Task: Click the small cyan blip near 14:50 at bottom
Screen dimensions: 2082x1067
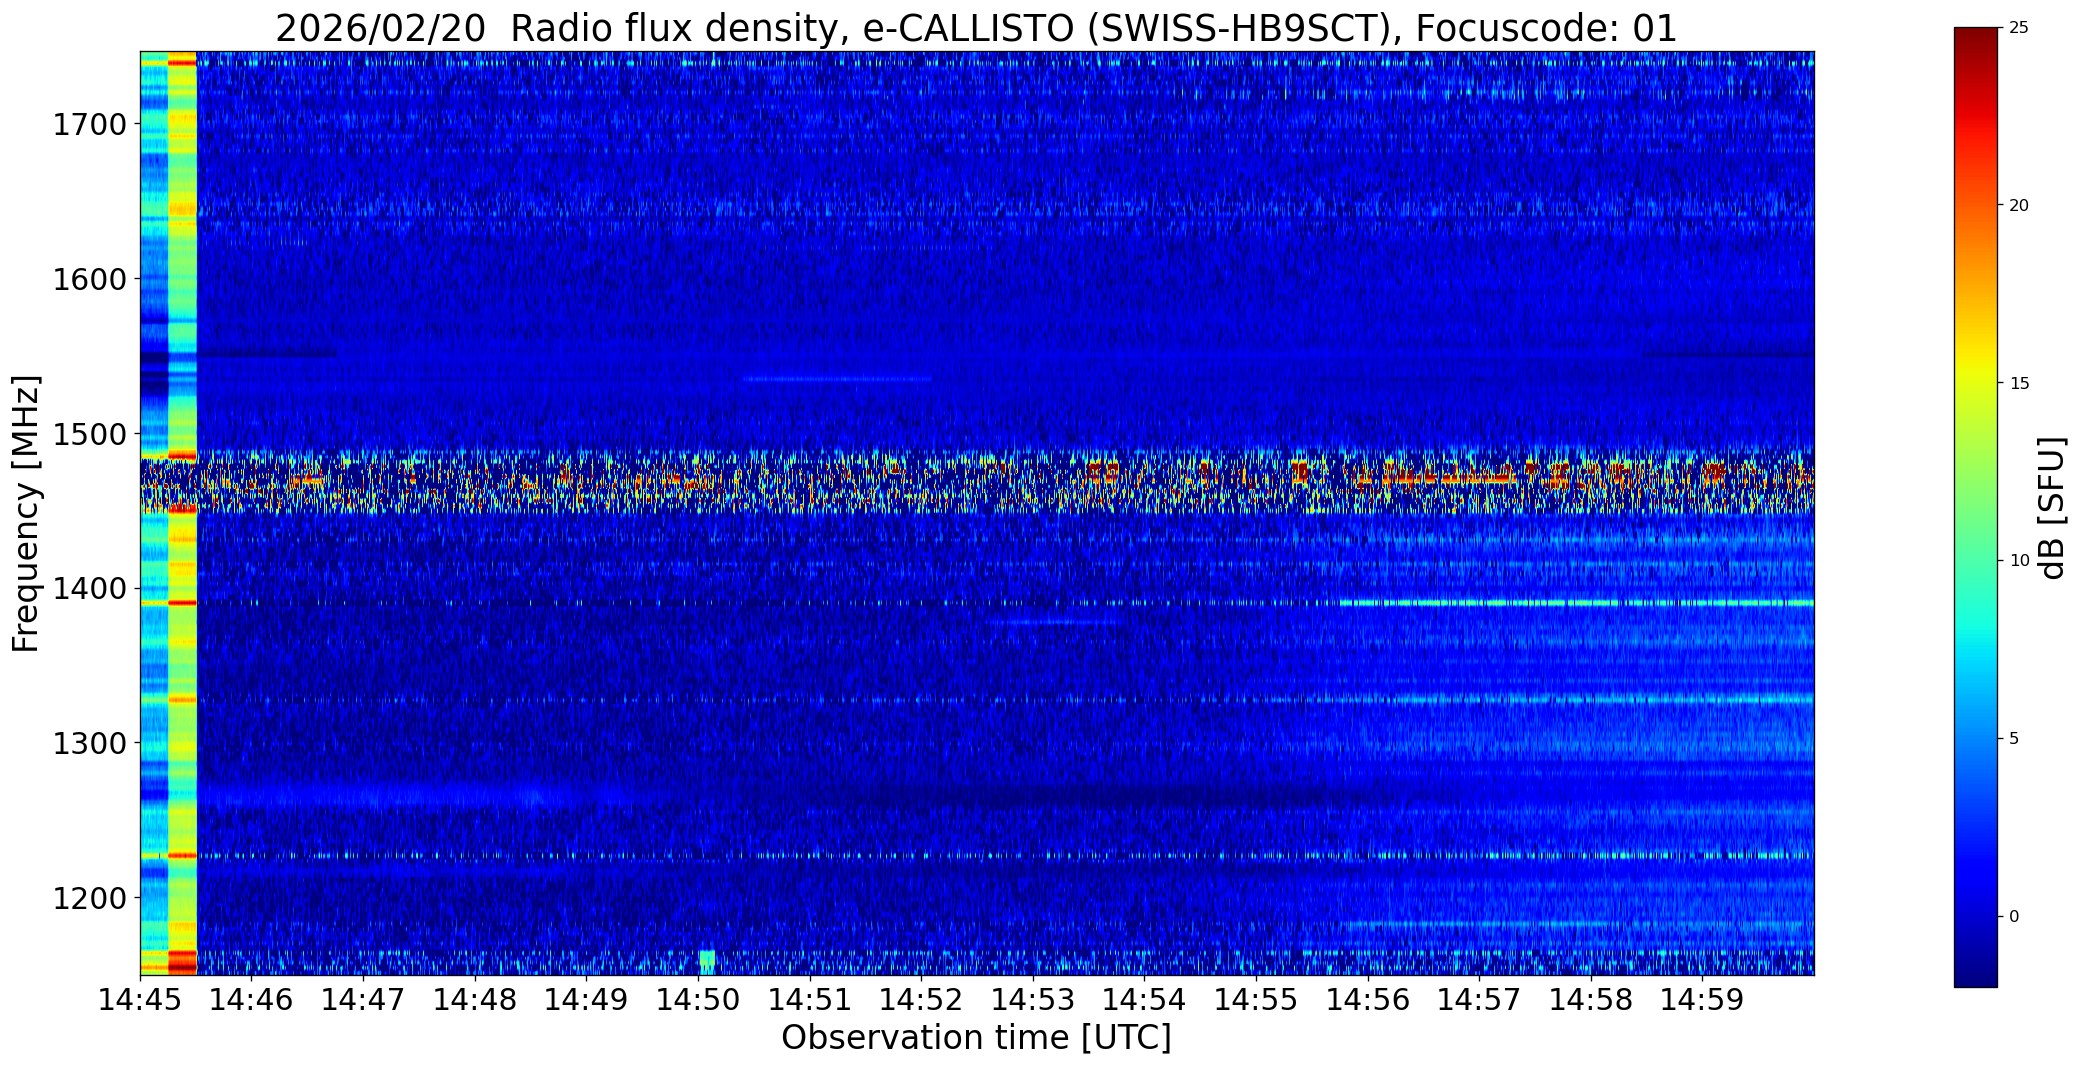Action: coord(707,962)
